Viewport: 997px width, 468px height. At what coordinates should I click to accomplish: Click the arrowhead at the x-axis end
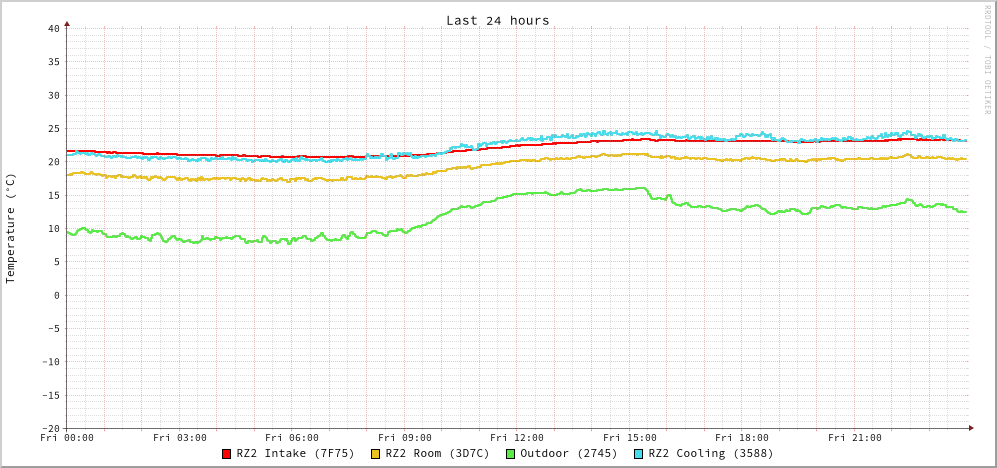click(x=970, y=428)
